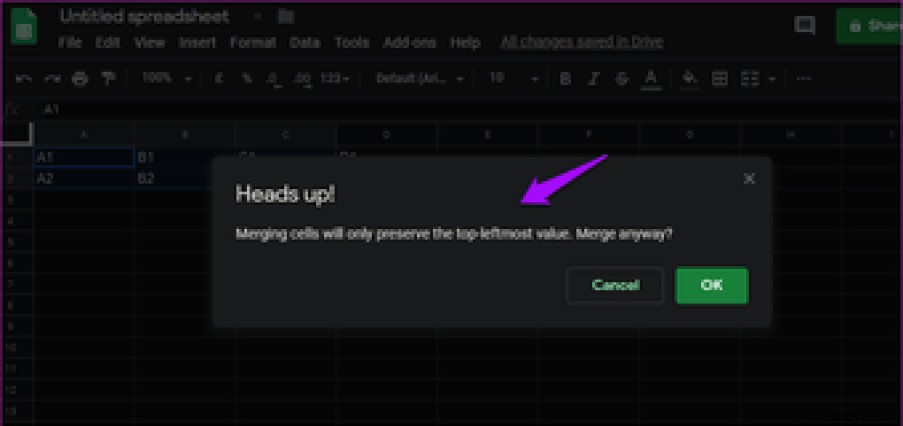
Task: Open the Format menu
Action: (x=253, y=43)
